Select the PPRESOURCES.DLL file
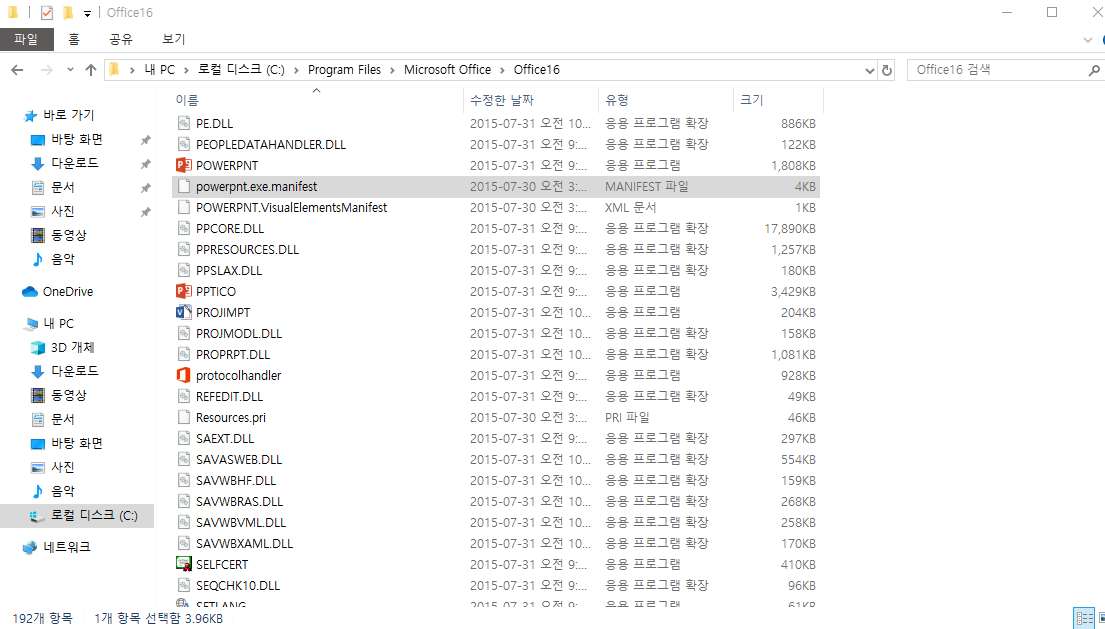Image resolution: width=1105 pixels, height=629 pixels. 496,249
